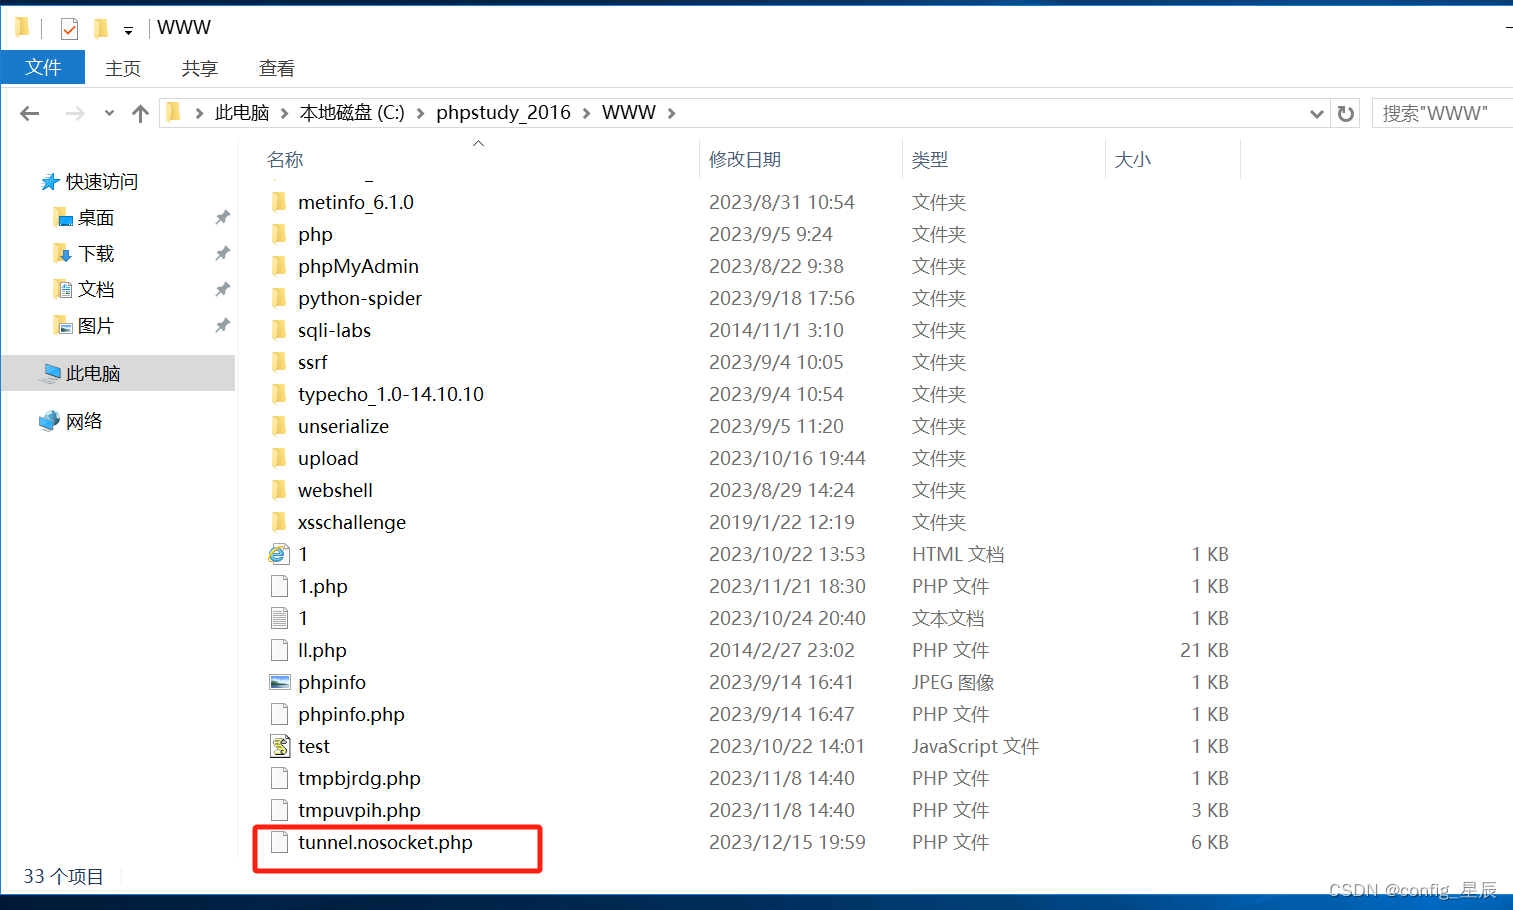The width and height of the screenshot is (1513, 910).
Task: Expand the chevron after WWW in breadcrumb
Action: 671,113
